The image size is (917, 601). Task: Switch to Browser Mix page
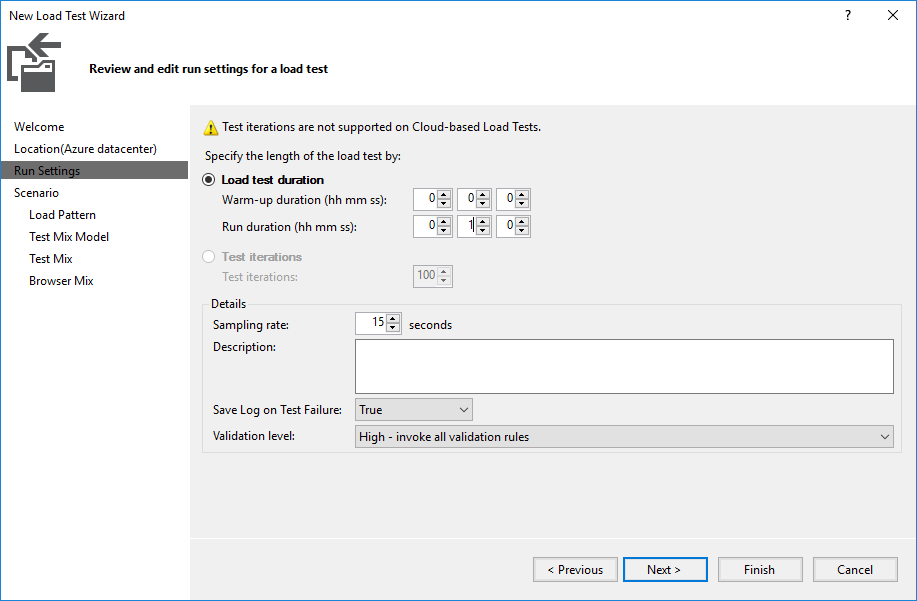click(x=61, y=281)
